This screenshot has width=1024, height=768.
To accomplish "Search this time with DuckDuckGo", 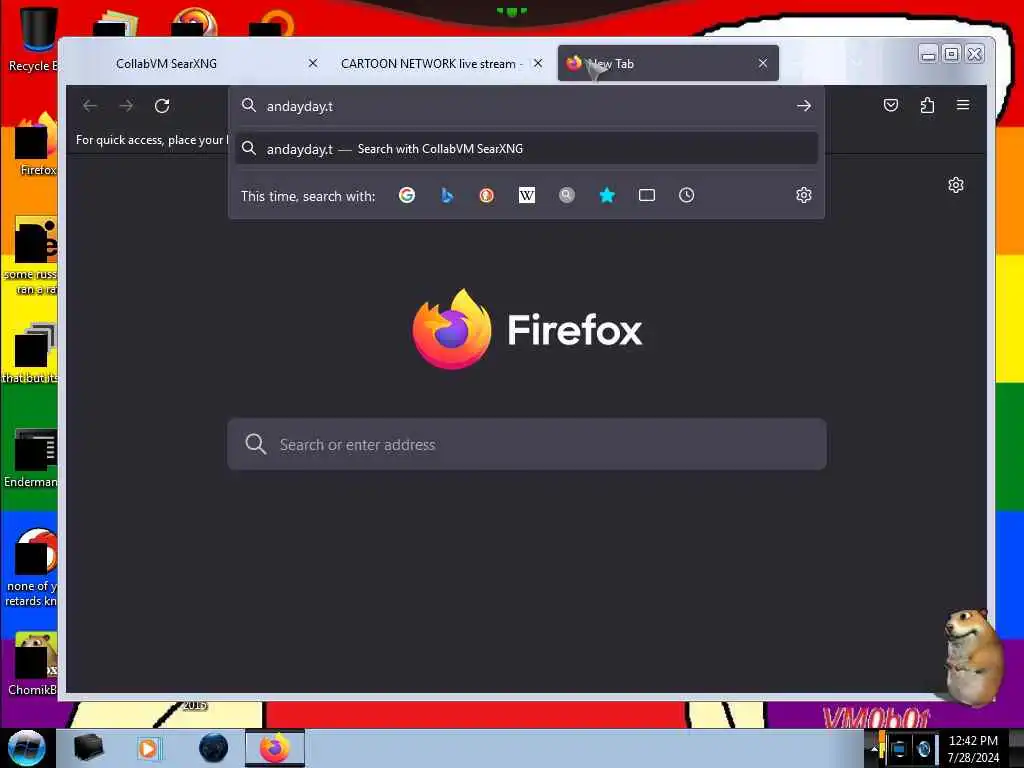I will point(487,195).
